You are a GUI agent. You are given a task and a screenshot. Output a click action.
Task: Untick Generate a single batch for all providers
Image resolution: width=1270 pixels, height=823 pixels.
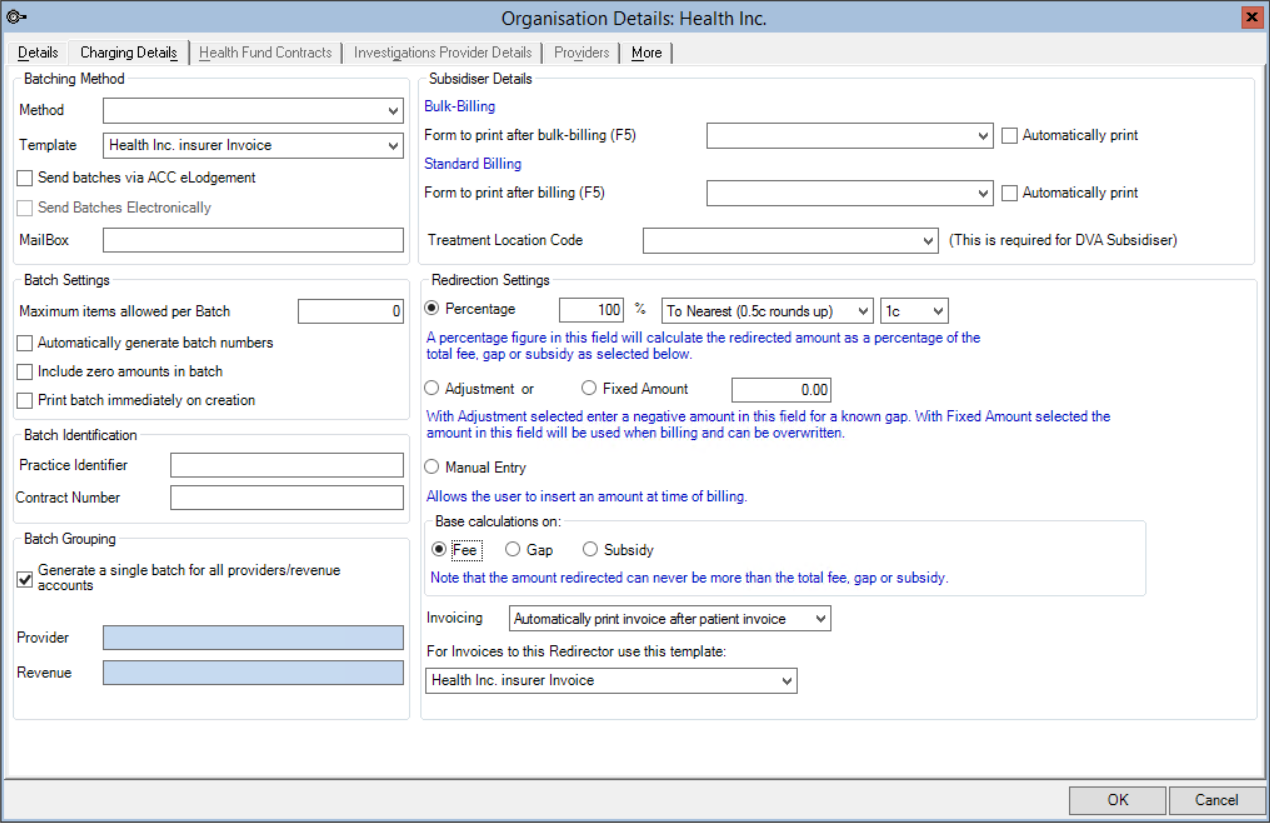[x=25, y=579]
